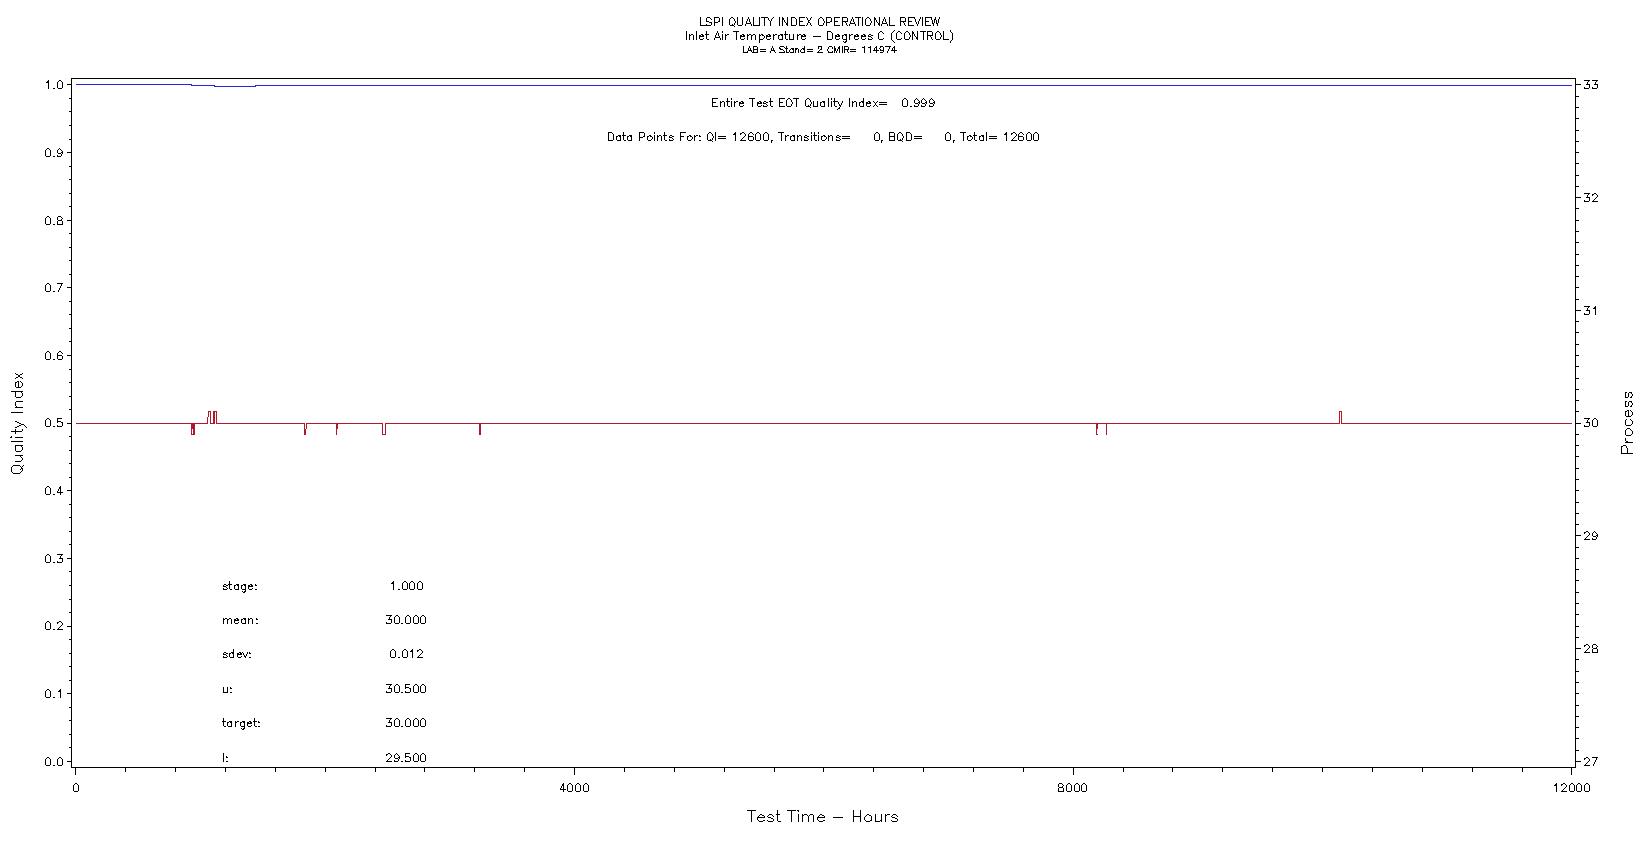Click the '4000' x-axis tick label
Viewport: 1648px width, 845px height.
click(574, 788)
